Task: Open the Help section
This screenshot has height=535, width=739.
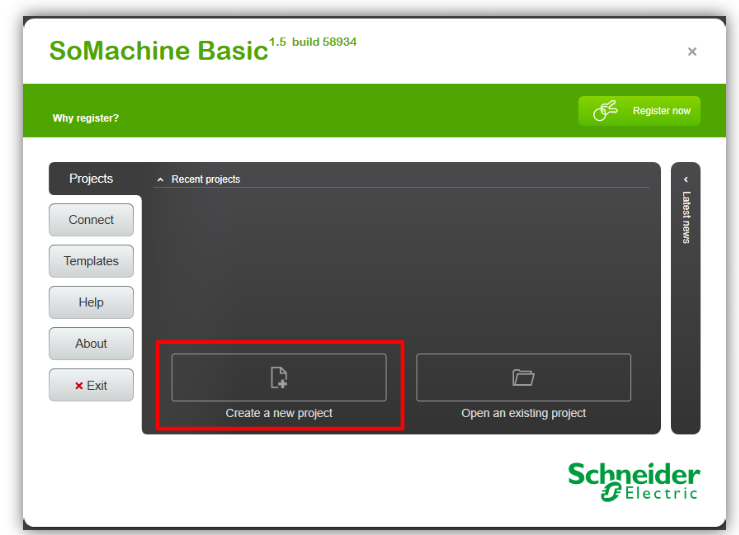Action: [91, 302]
